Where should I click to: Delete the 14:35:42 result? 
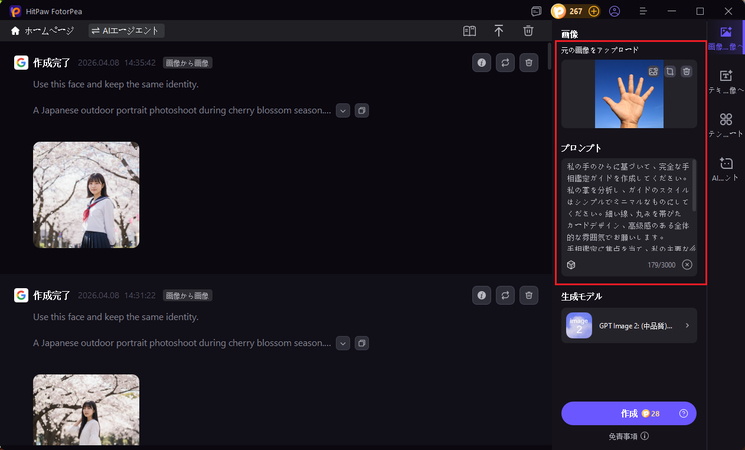(529, 63)
